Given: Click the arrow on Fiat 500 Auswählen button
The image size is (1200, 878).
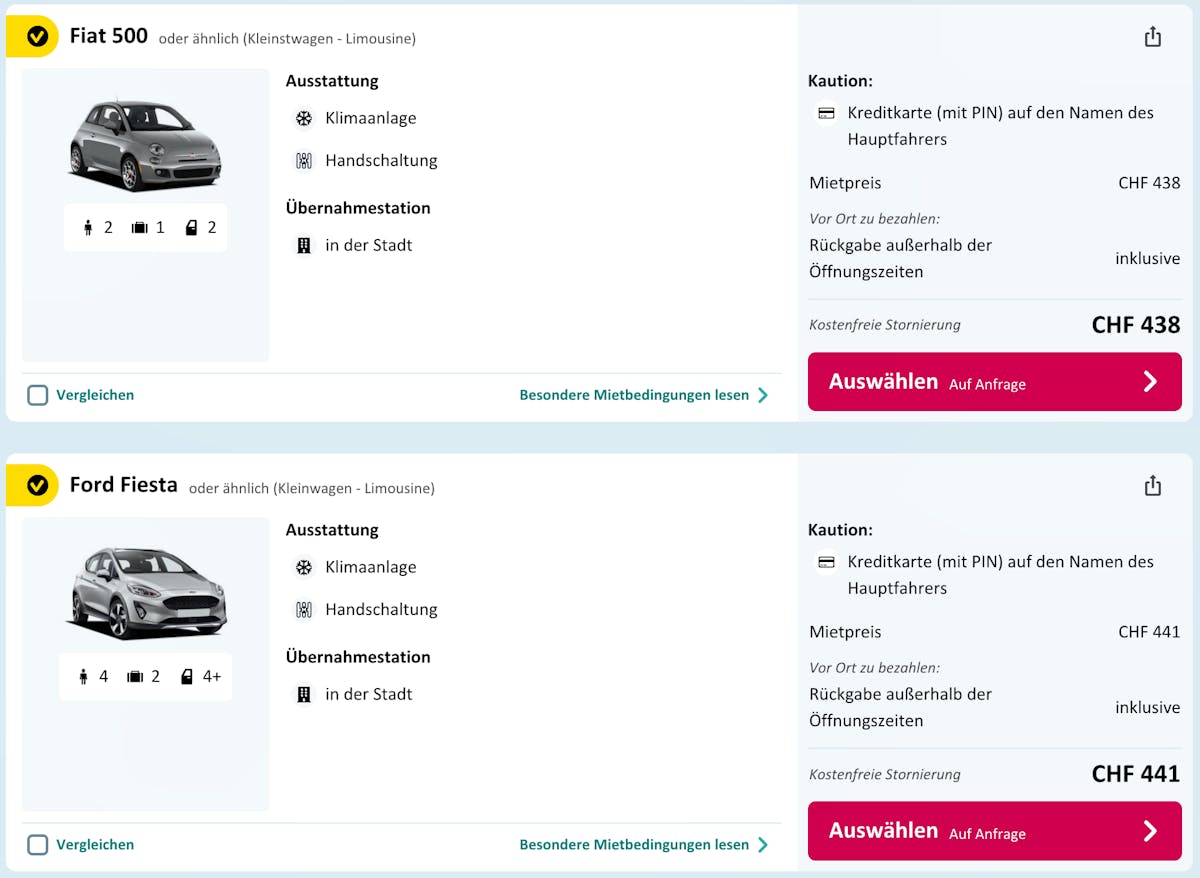Looking at the screenshot, I should (x=1150, y=381).
